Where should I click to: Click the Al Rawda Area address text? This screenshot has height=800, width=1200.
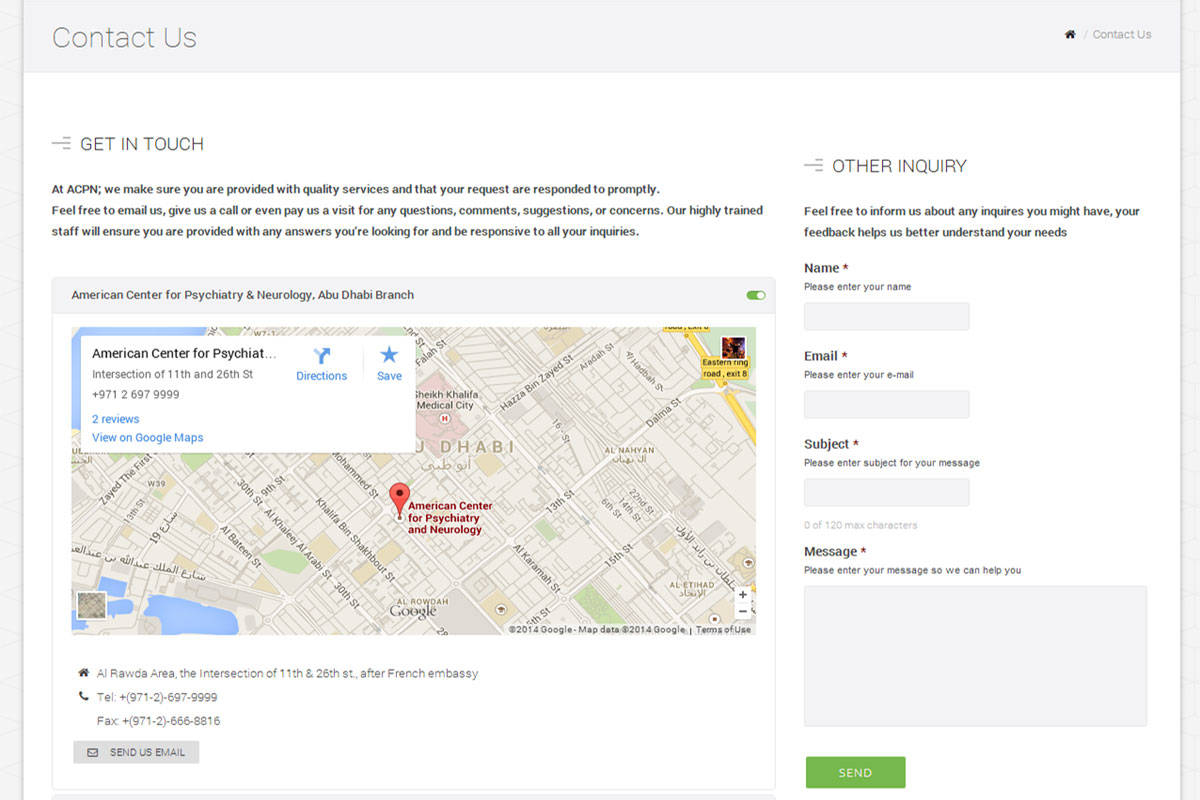click(x=287, y=673)
